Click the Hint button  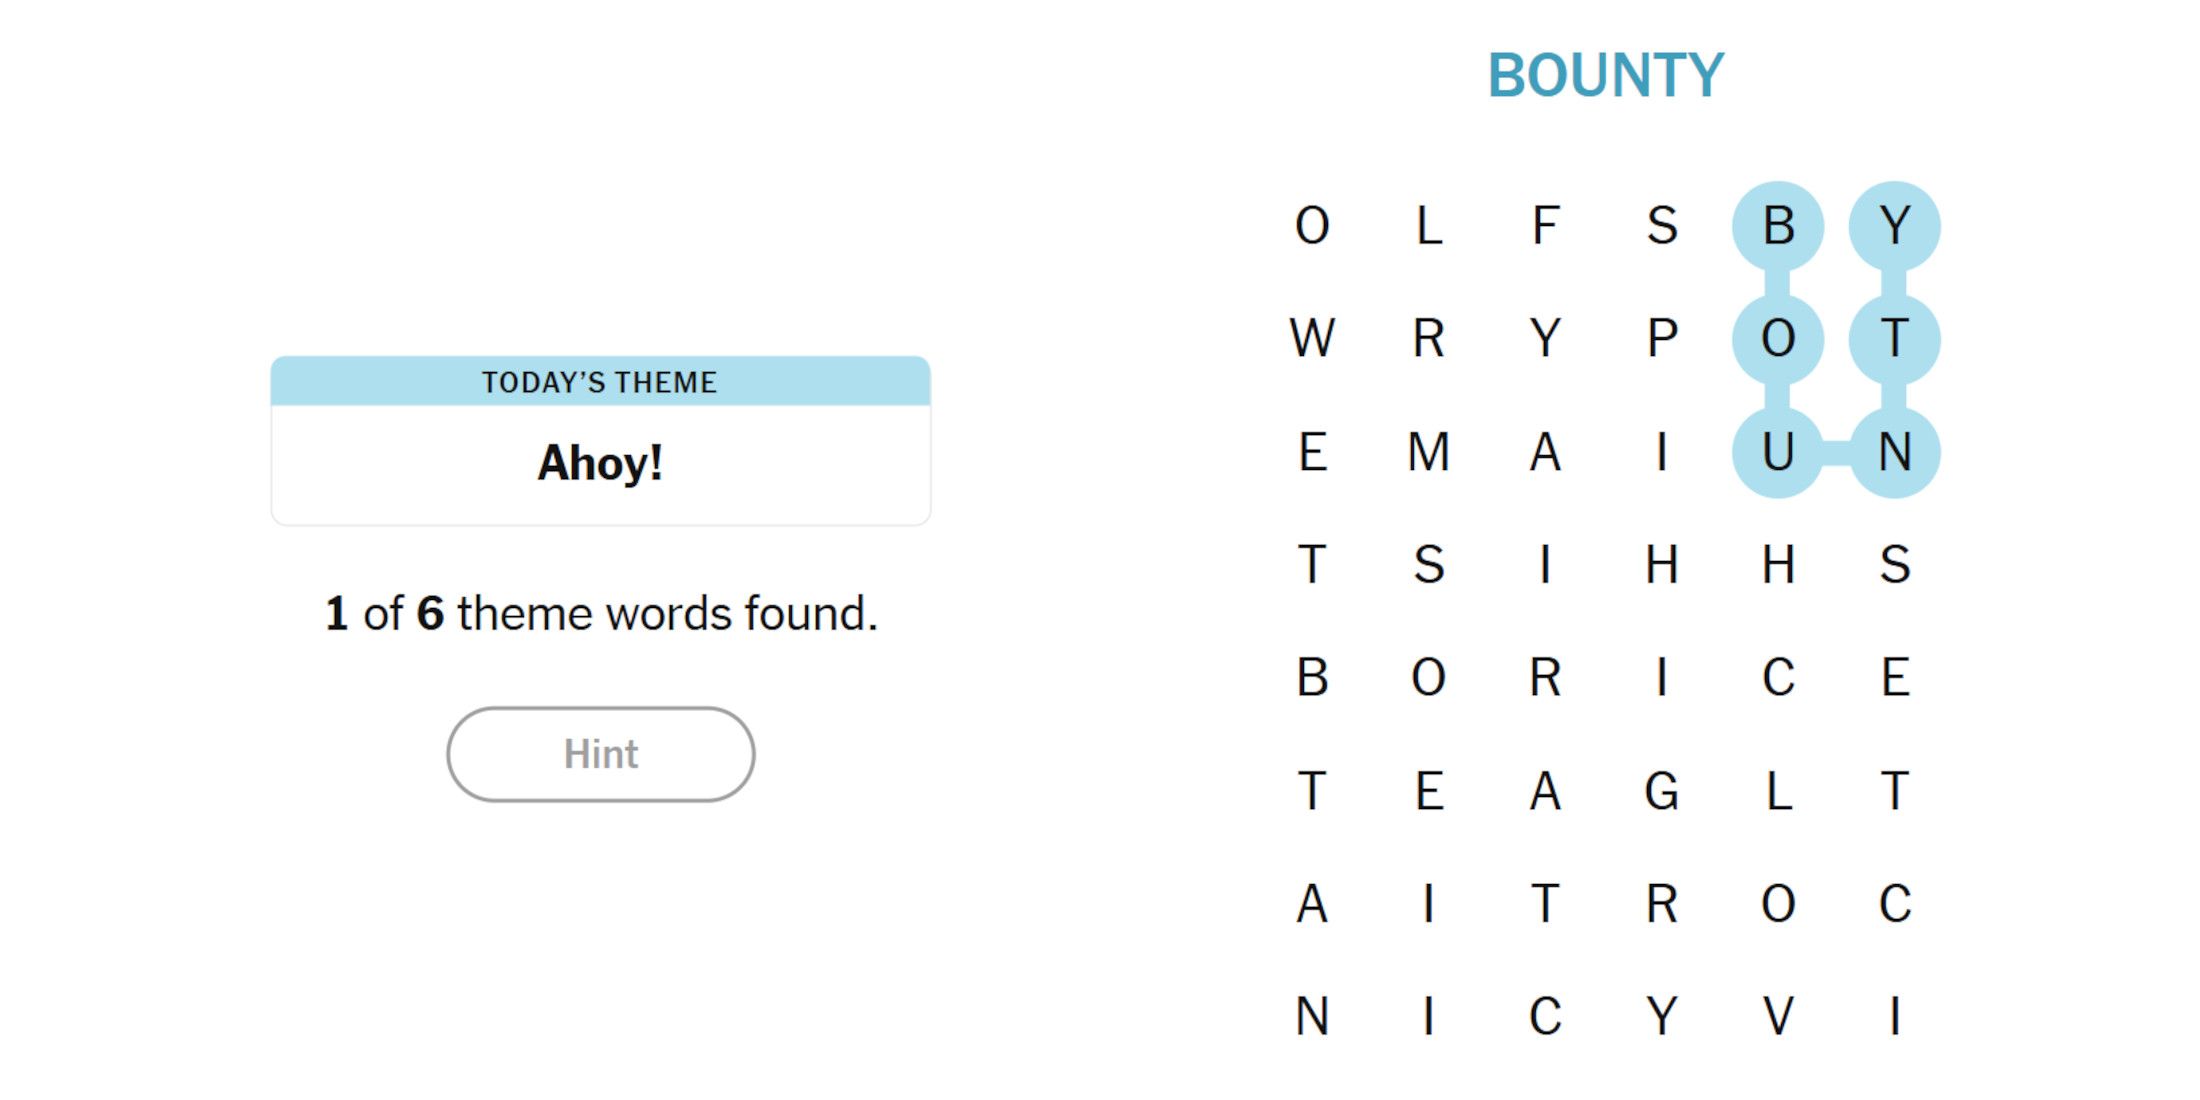(600, 754)
